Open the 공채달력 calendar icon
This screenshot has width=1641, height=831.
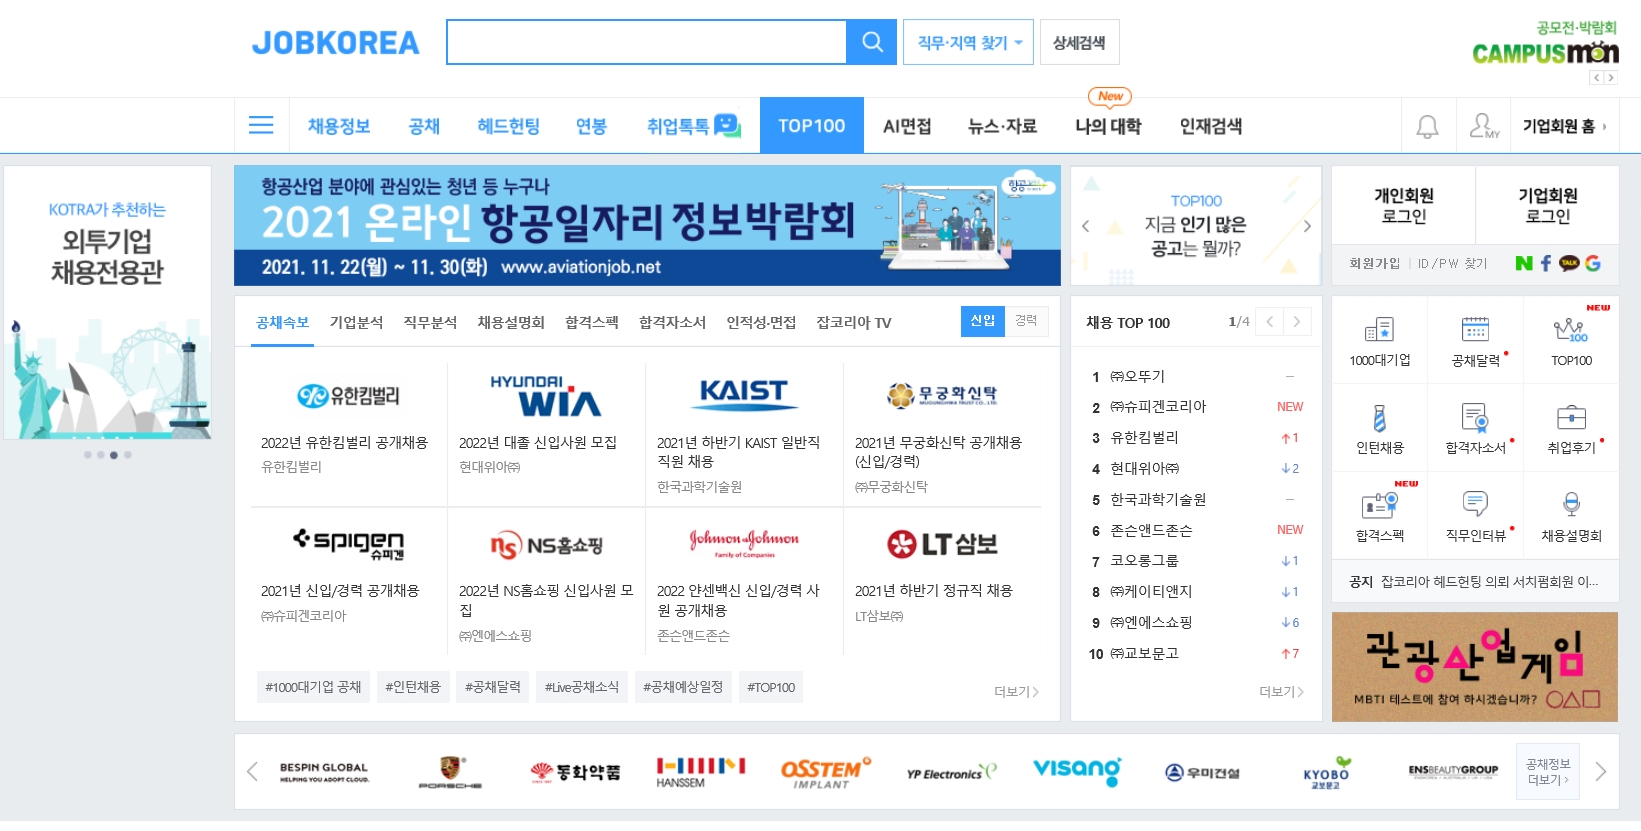[x=1476, y=329]
